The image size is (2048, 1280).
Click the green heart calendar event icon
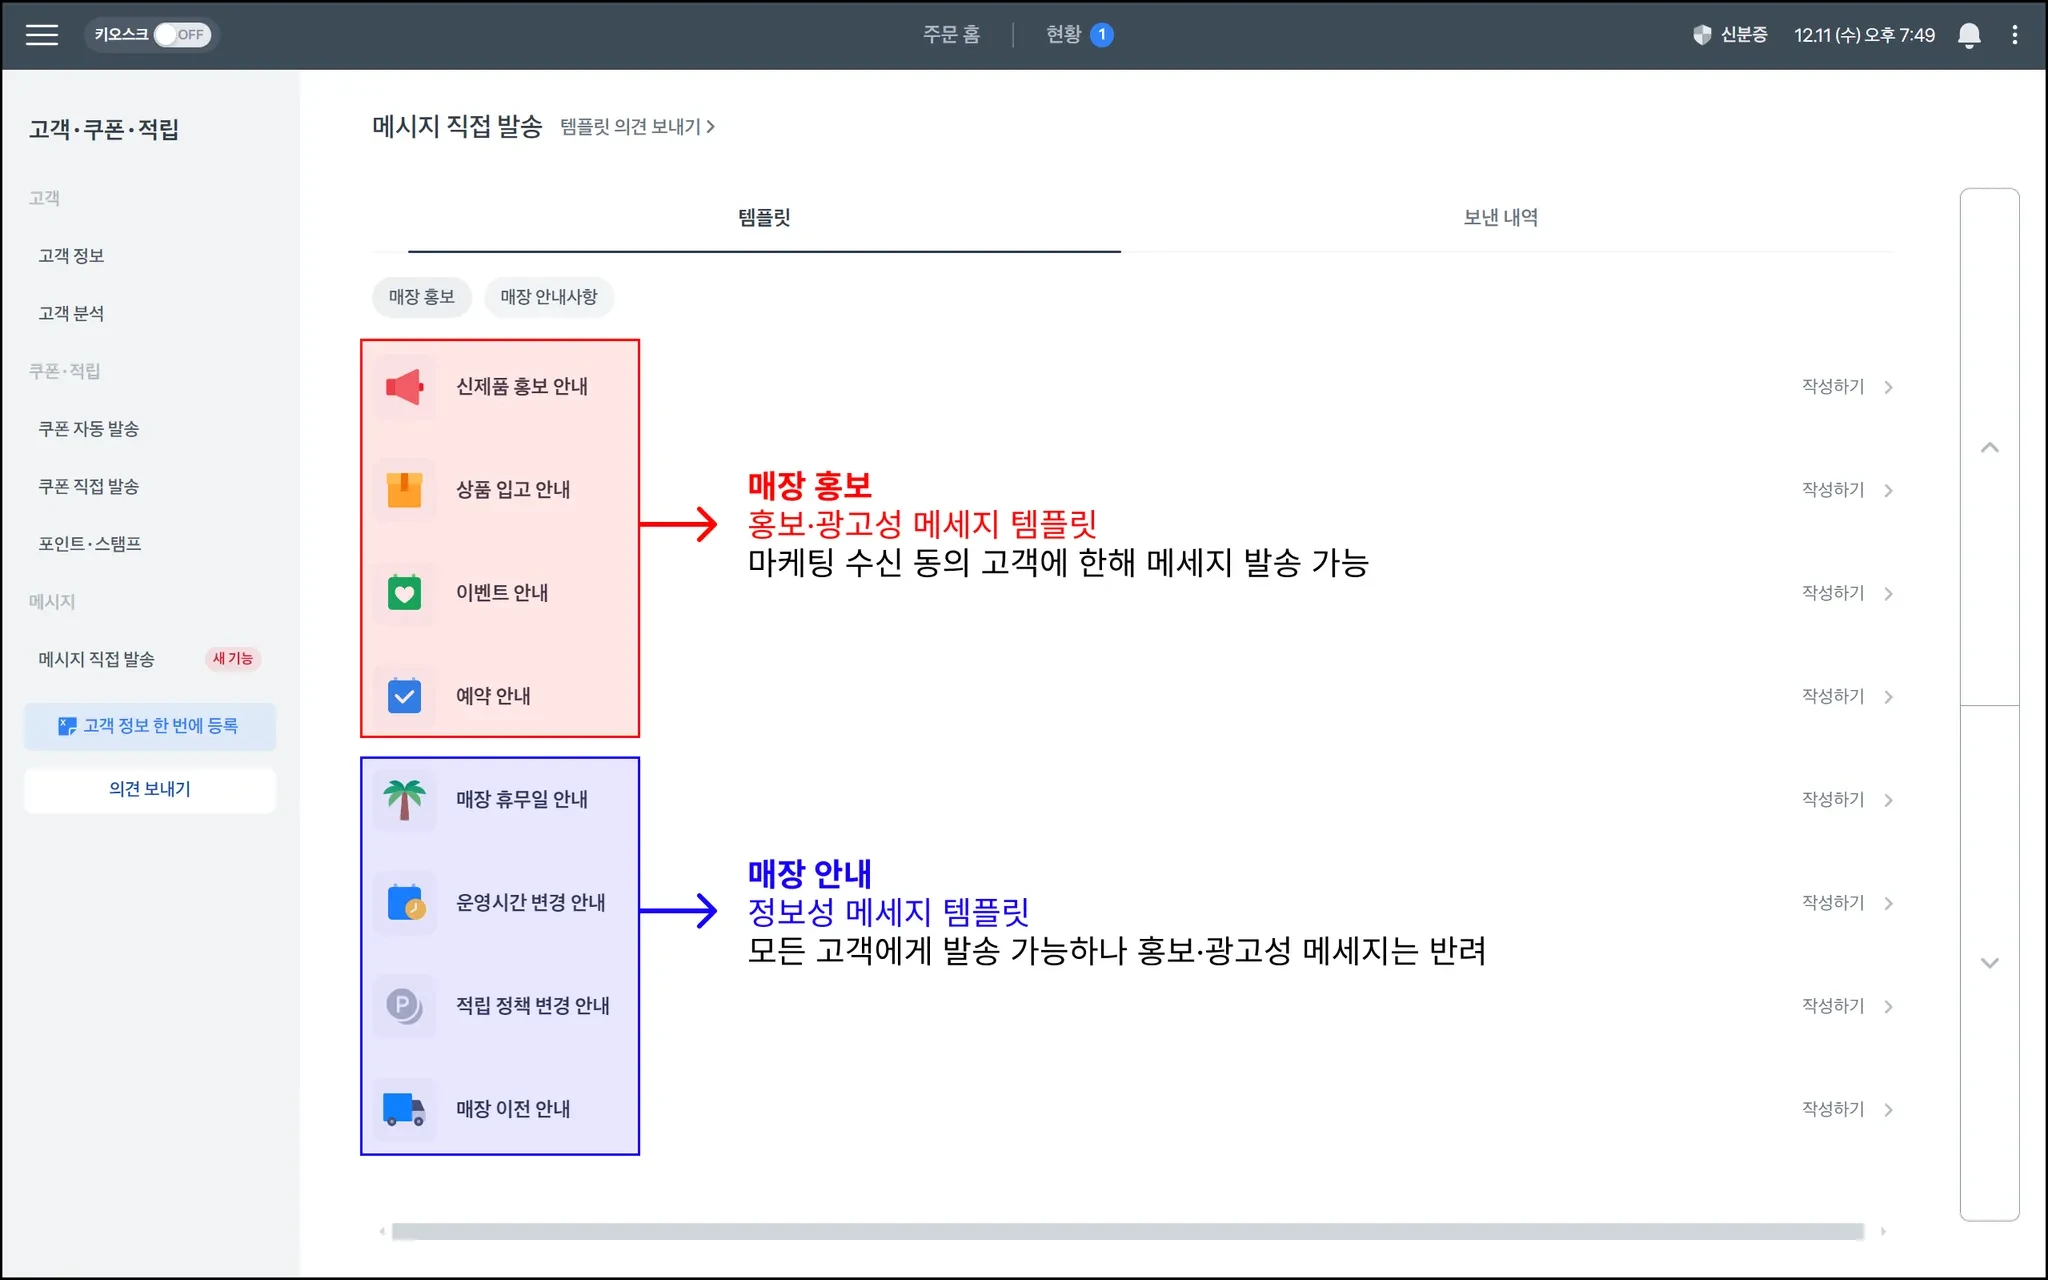405,593
